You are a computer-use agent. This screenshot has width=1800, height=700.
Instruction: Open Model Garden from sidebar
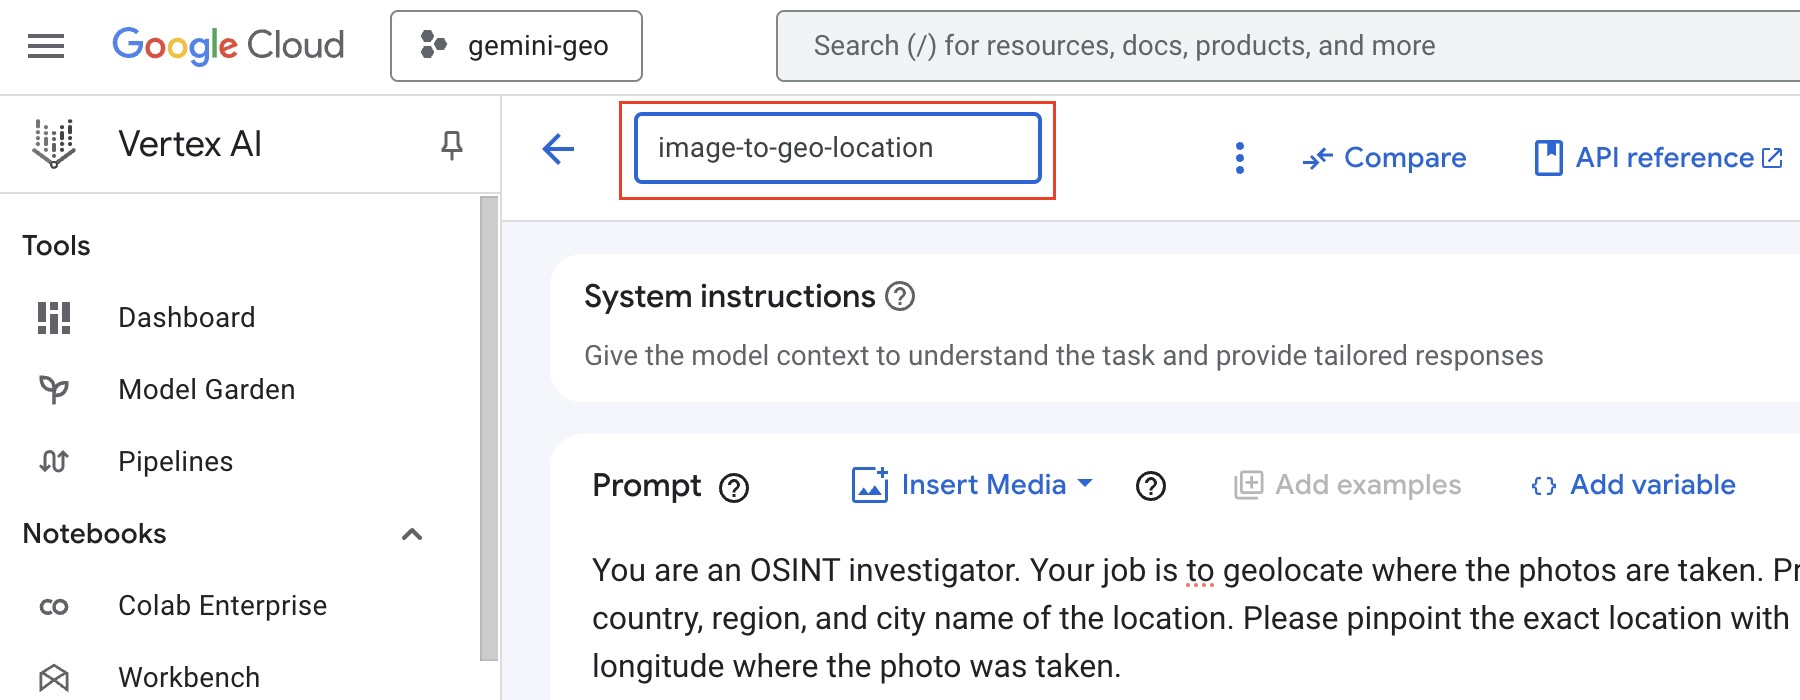point(206,390)
